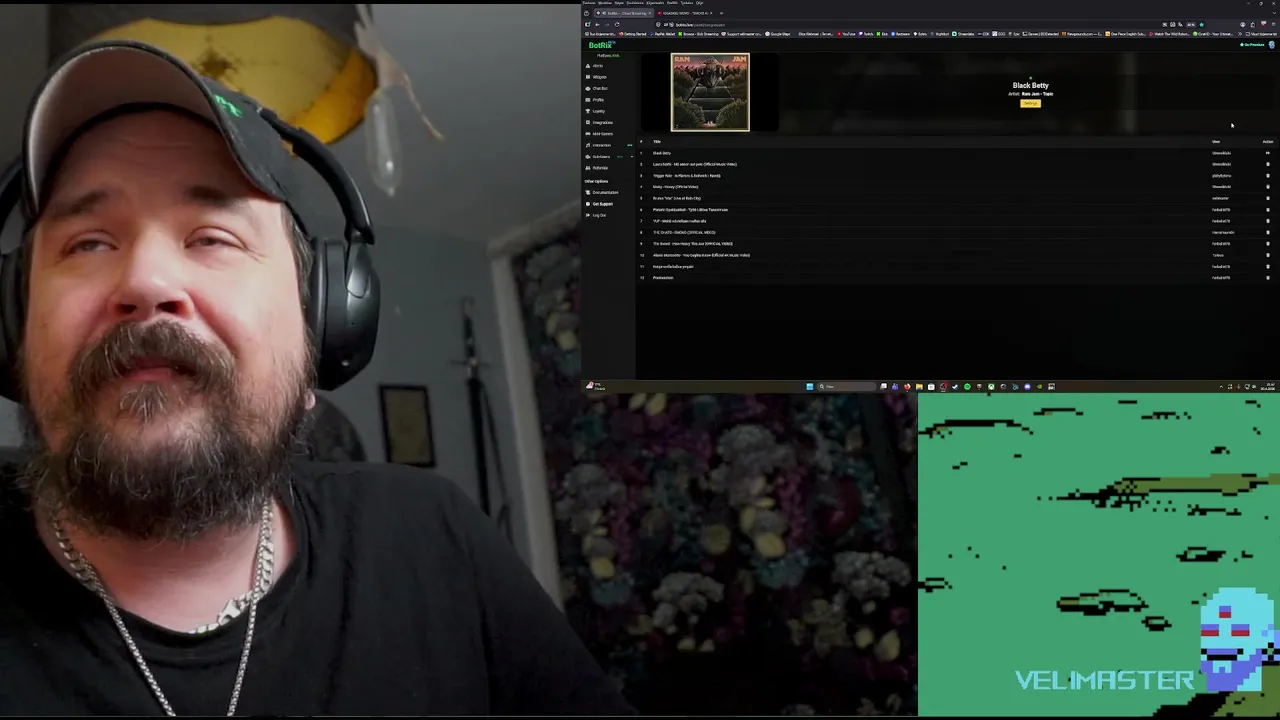Delete The Sword - How Heavy song row

click(1268, 244)
